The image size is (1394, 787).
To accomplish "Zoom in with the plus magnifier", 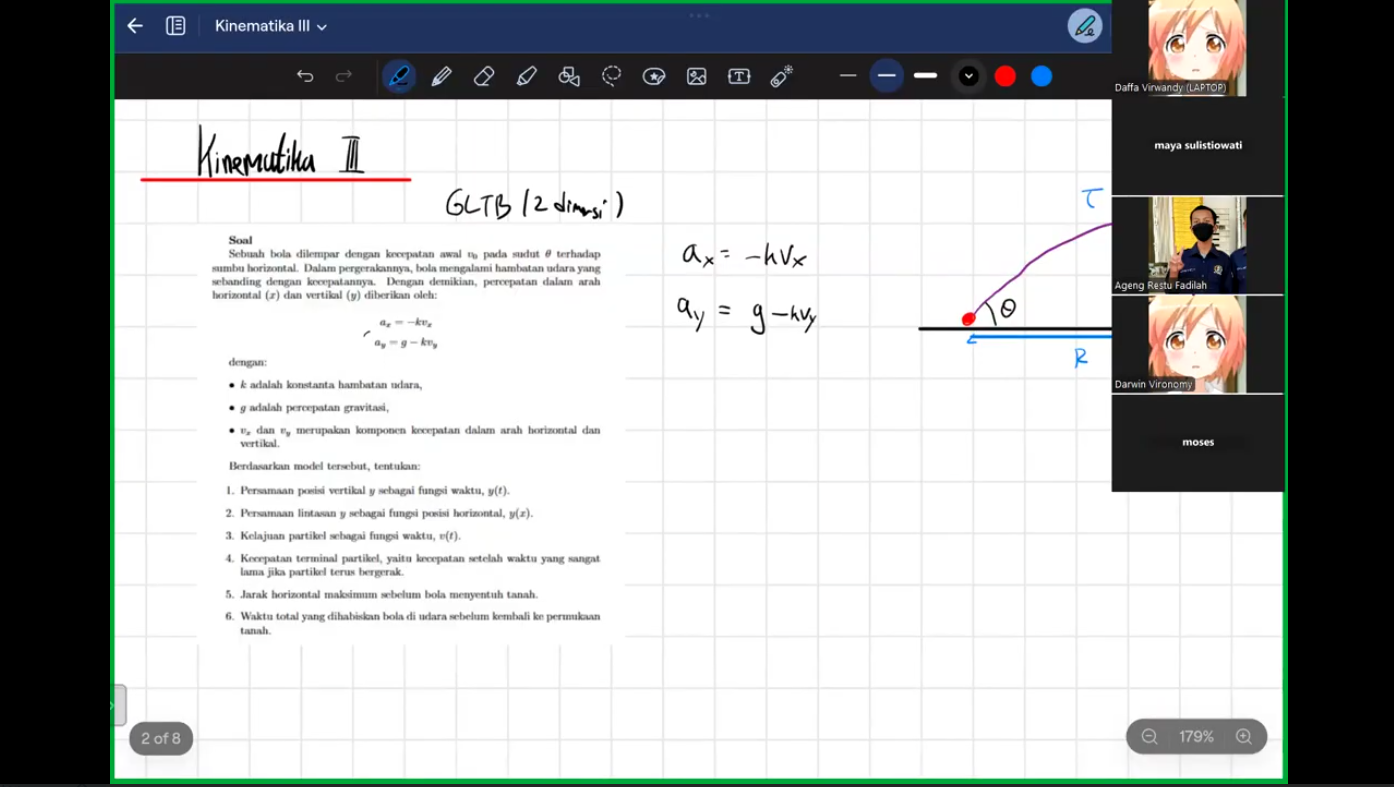I will tap(1244, 737).
